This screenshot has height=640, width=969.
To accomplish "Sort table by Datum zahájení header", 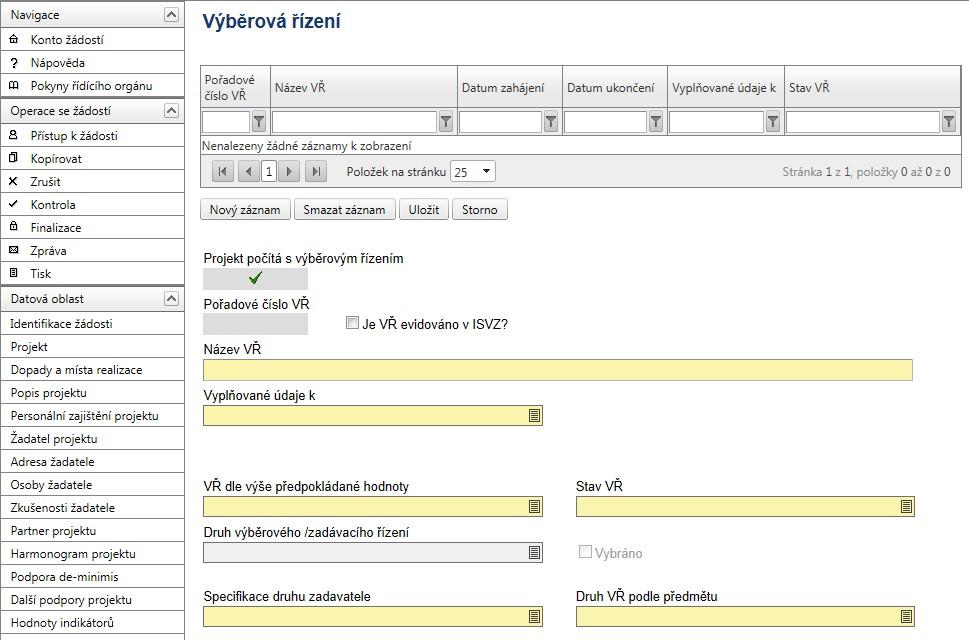I will 503,87.
